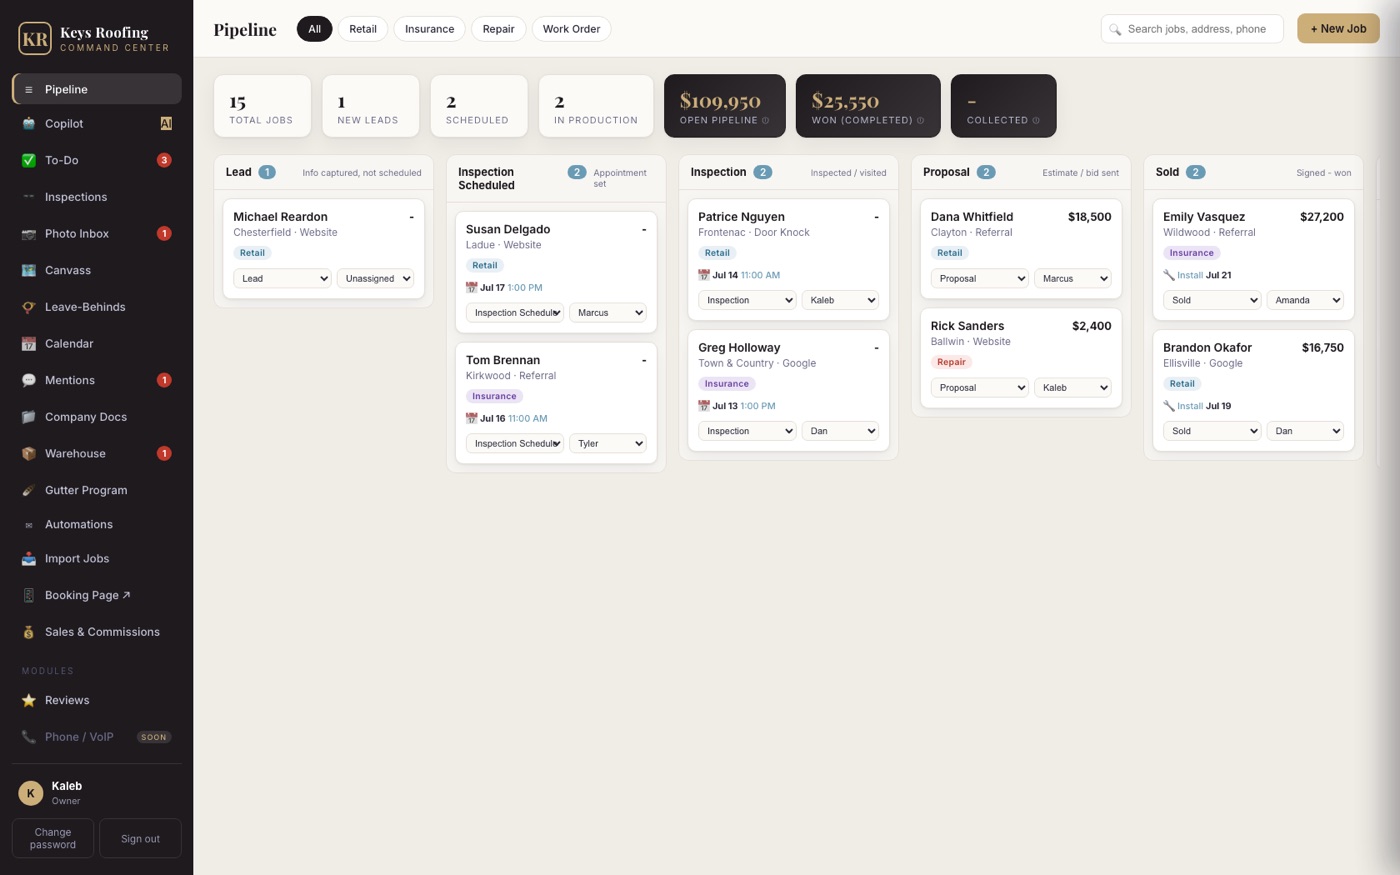
Task: Click the Kaleb user avatar
Action: [31, 793]
